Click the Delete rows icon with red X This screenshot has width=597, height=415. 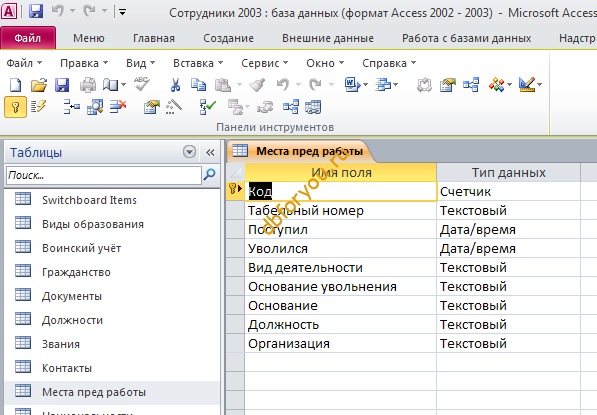[x=118, y=107]
